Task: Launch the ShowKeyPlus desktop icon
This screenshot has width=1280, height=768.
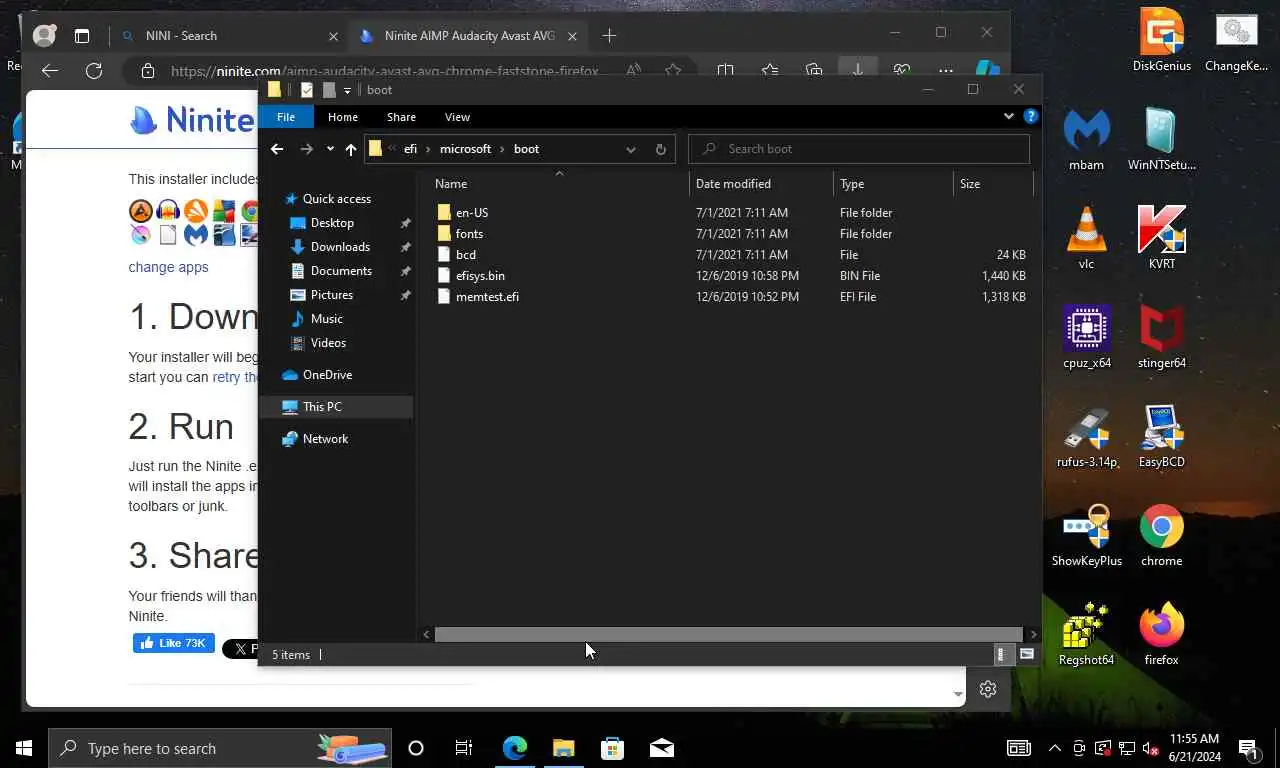Action: [1086, 535]
